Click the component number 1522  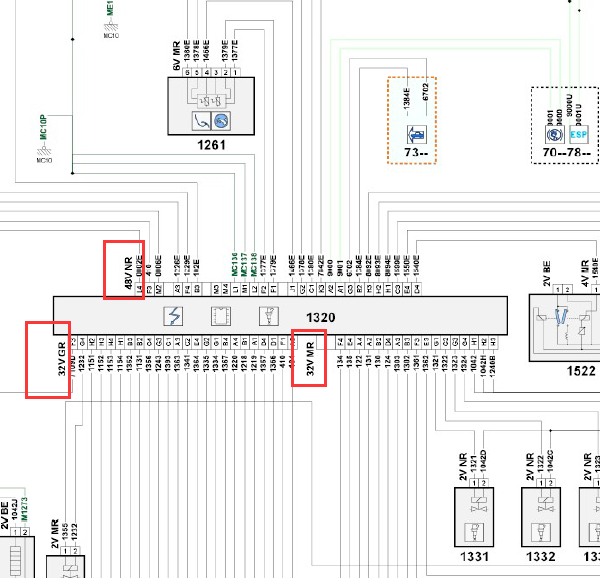point(581,371)
